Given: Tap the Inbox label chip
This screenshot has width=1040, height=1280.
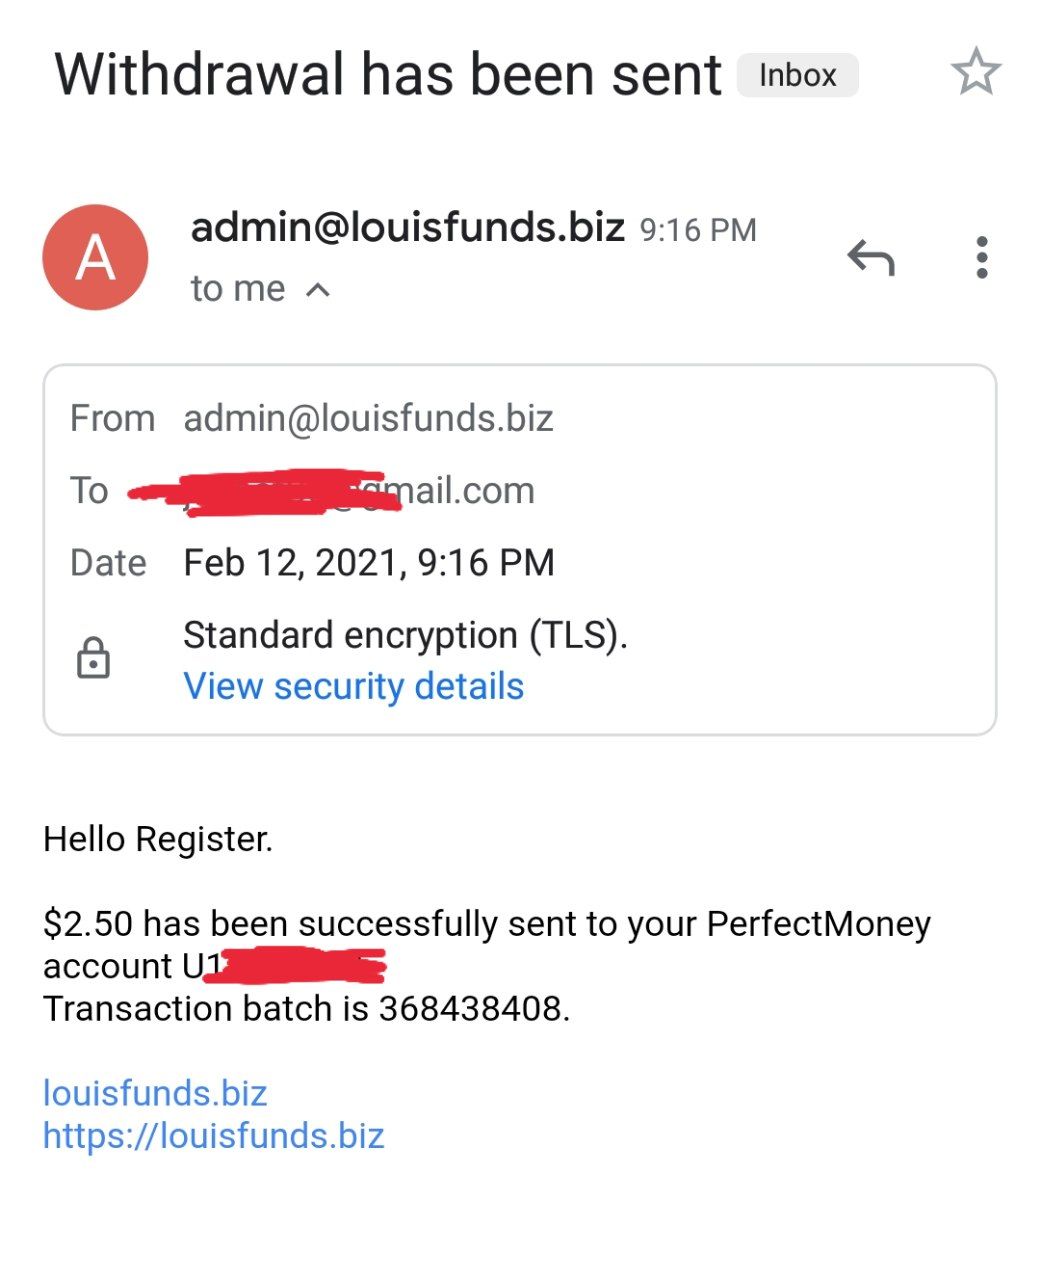Looking at the screenshot, I should pos(797,75).
